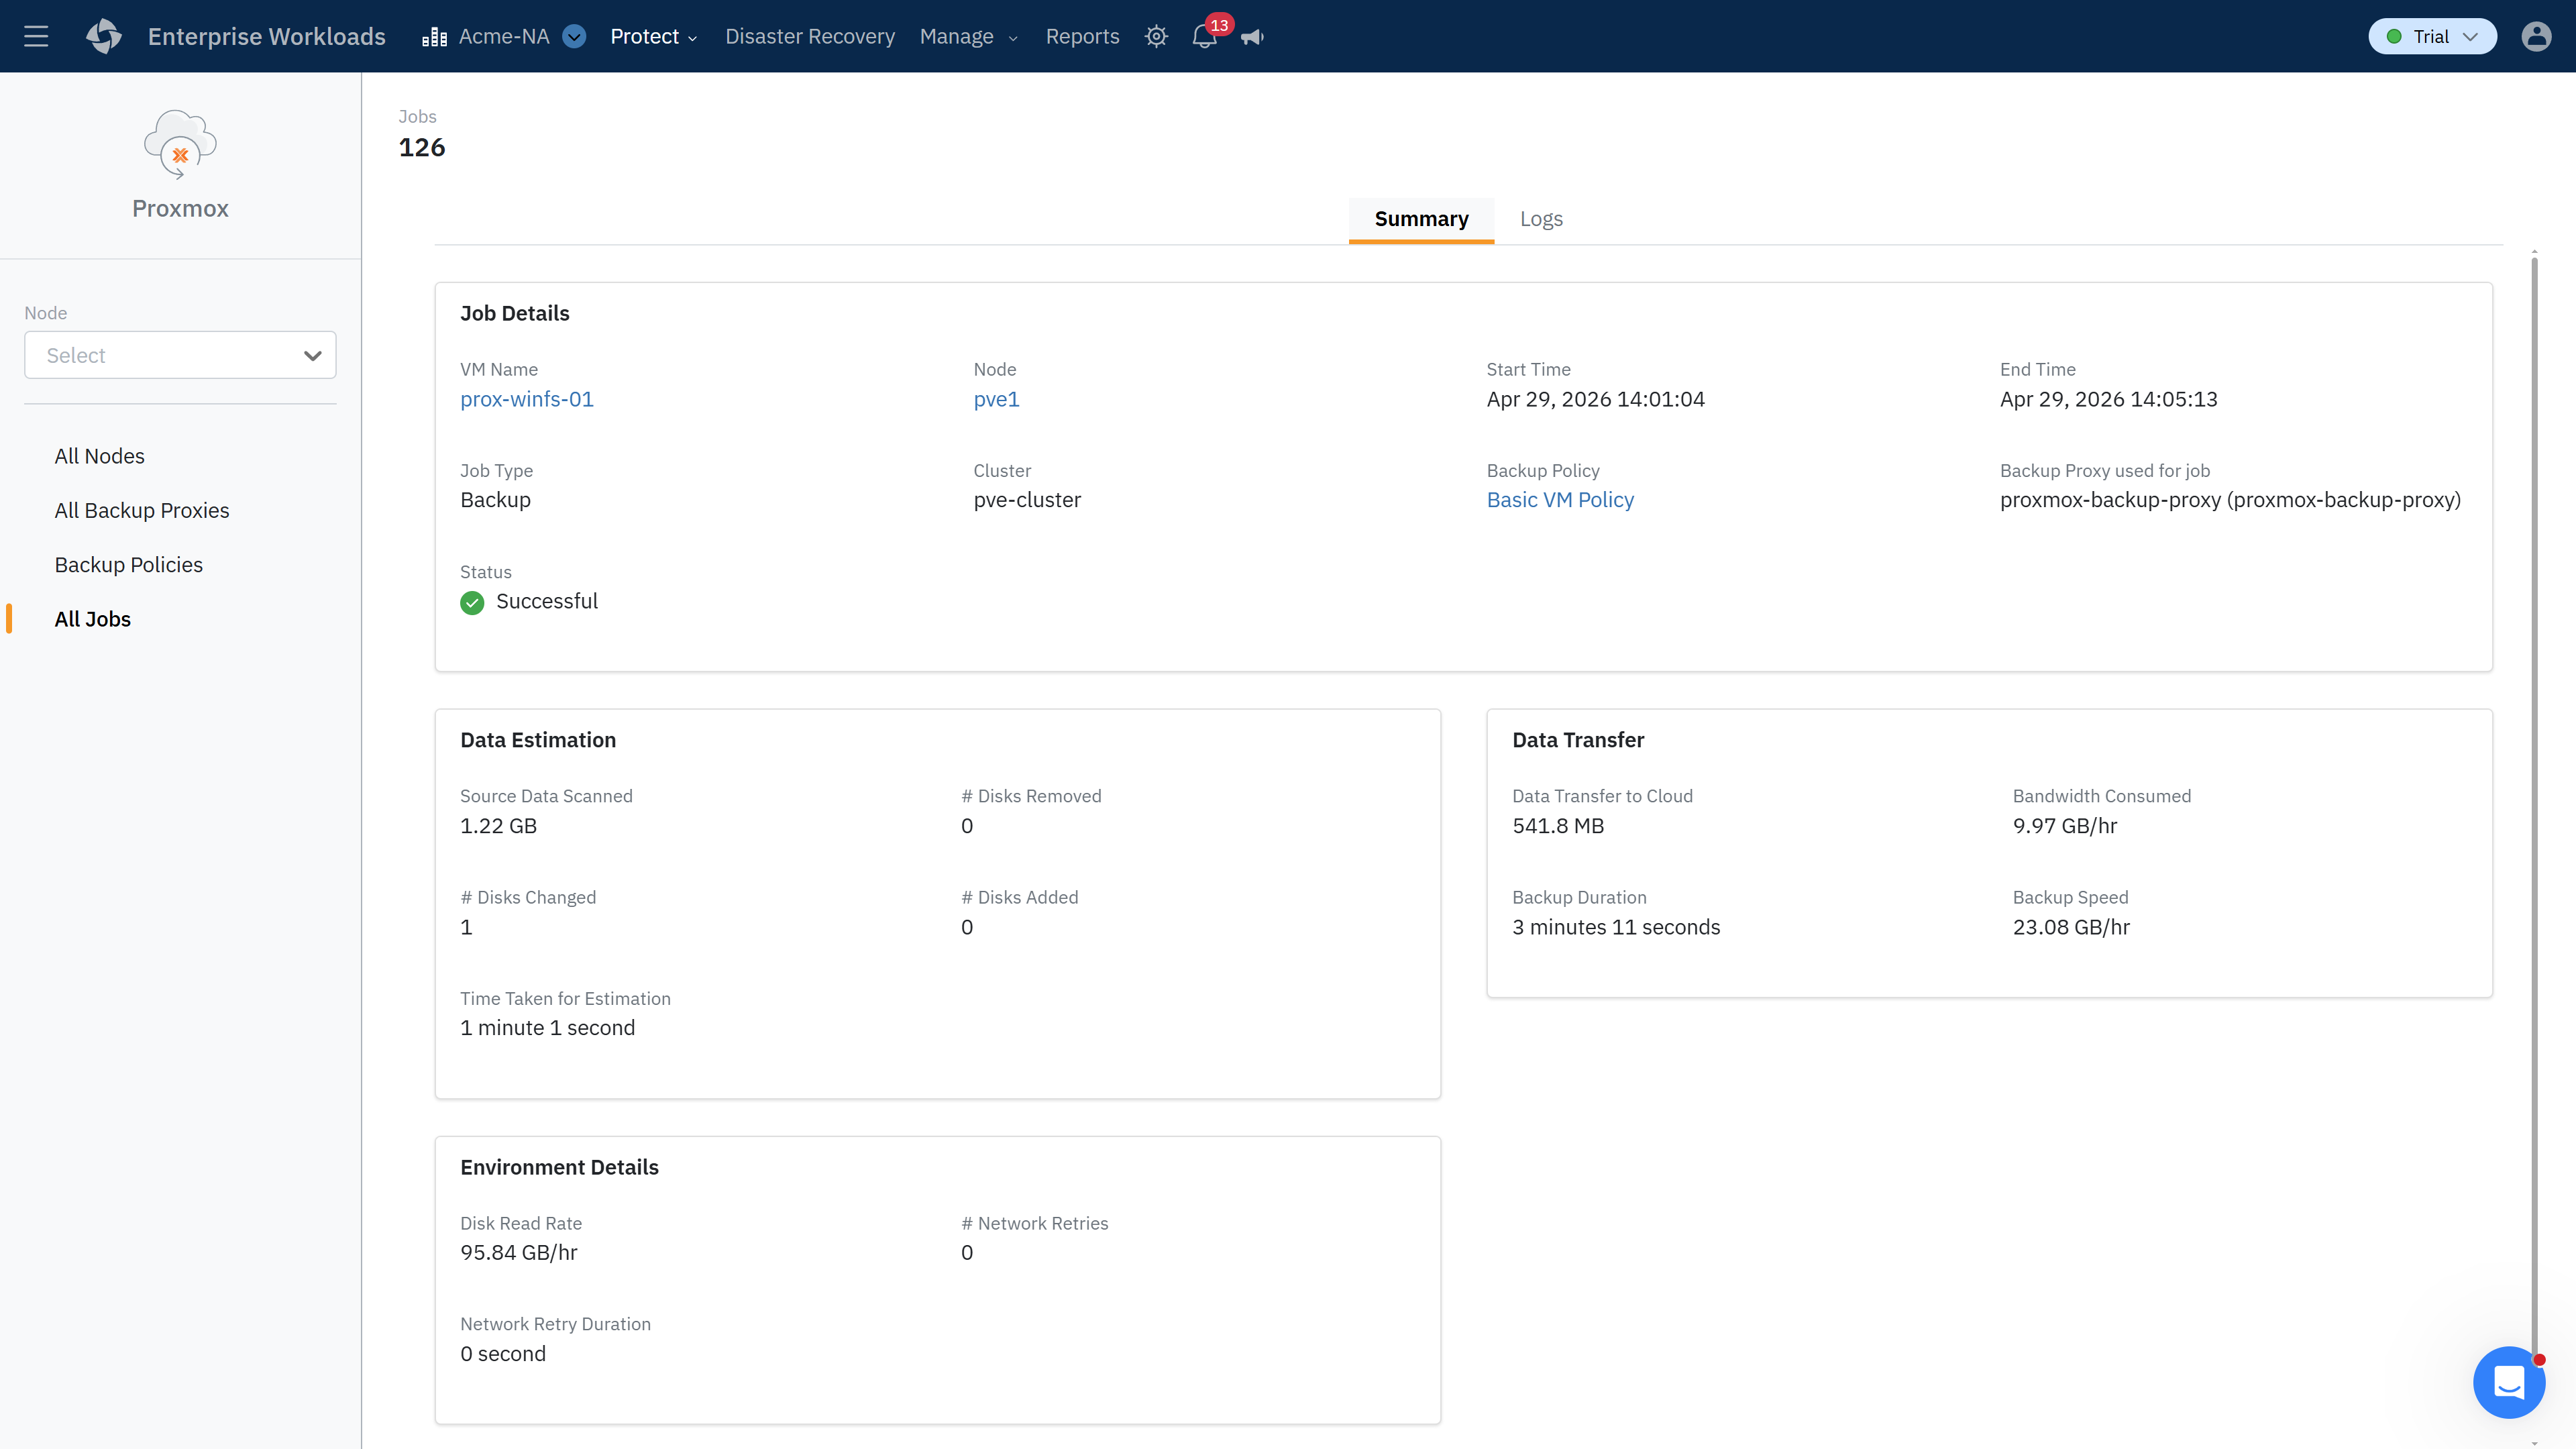
Task: Click the '1.22 GB' source data value
Action: 498,826
